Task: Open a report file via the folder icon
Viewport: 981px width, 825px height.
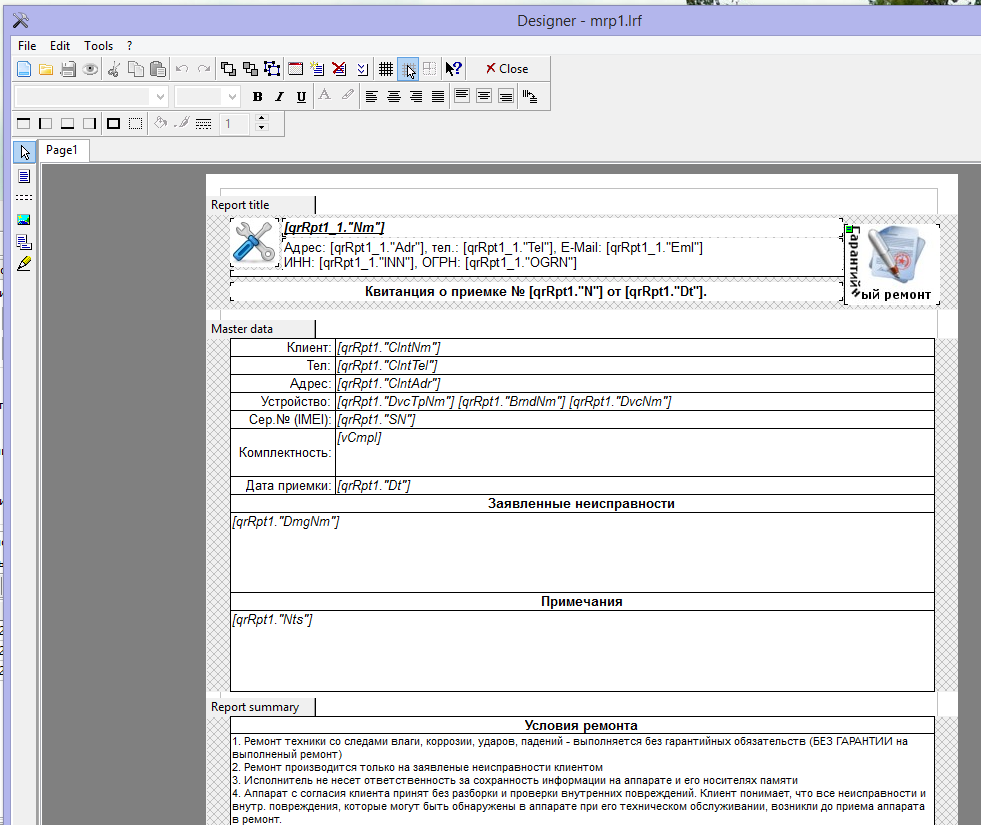Action: point(46,69)
